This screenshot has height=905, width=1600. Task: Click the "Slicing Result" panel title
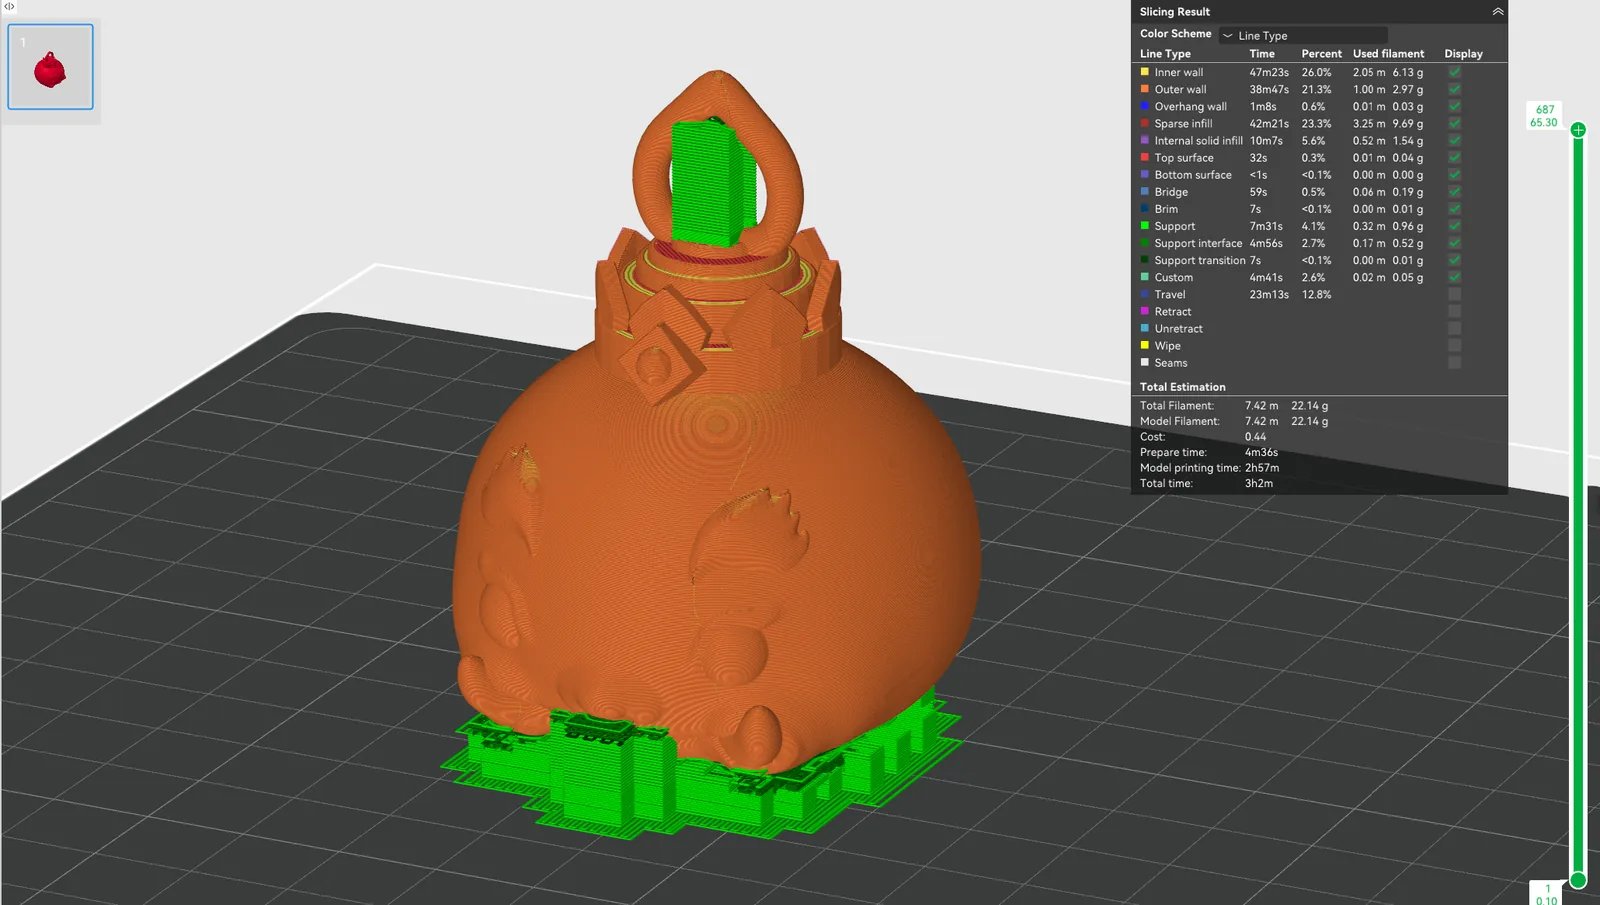1174,12
